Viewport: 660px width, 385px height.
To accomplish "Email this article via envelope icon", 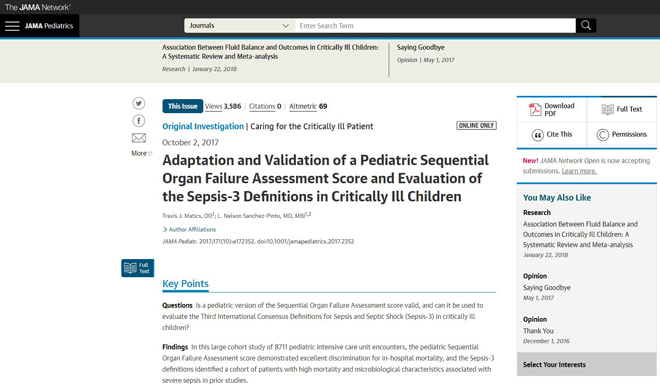I will [138, 138].
